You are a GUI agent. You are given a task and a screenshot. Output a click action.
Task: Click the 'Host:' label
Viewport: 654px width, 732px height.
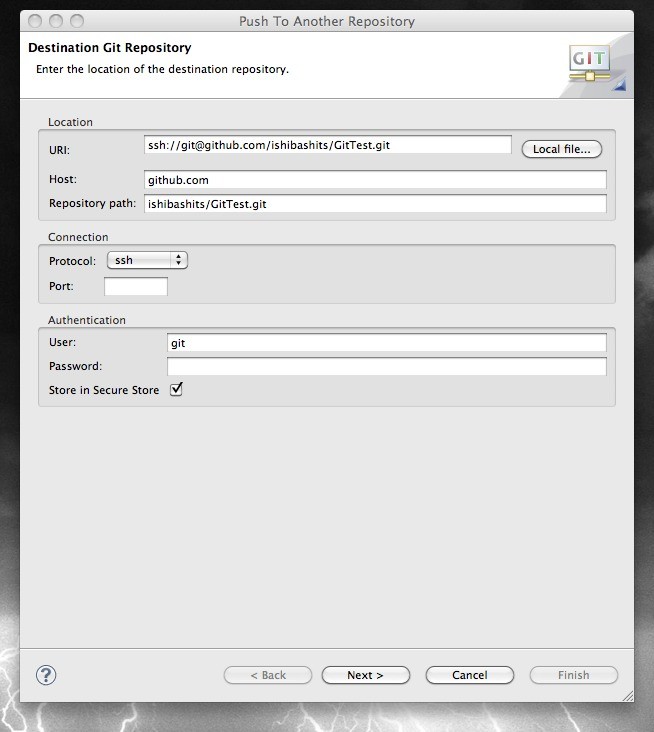tap(63, 179)
